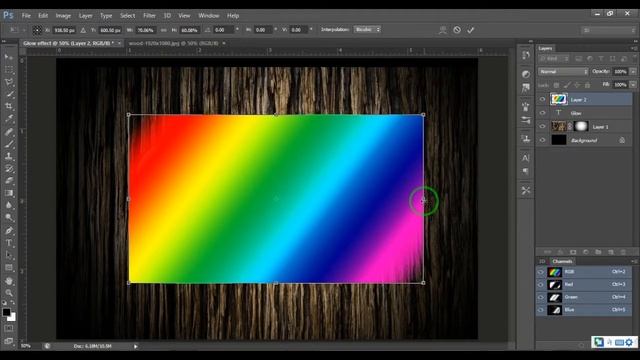
Task: Open the Image menu
Action: [x=63, y=16]
